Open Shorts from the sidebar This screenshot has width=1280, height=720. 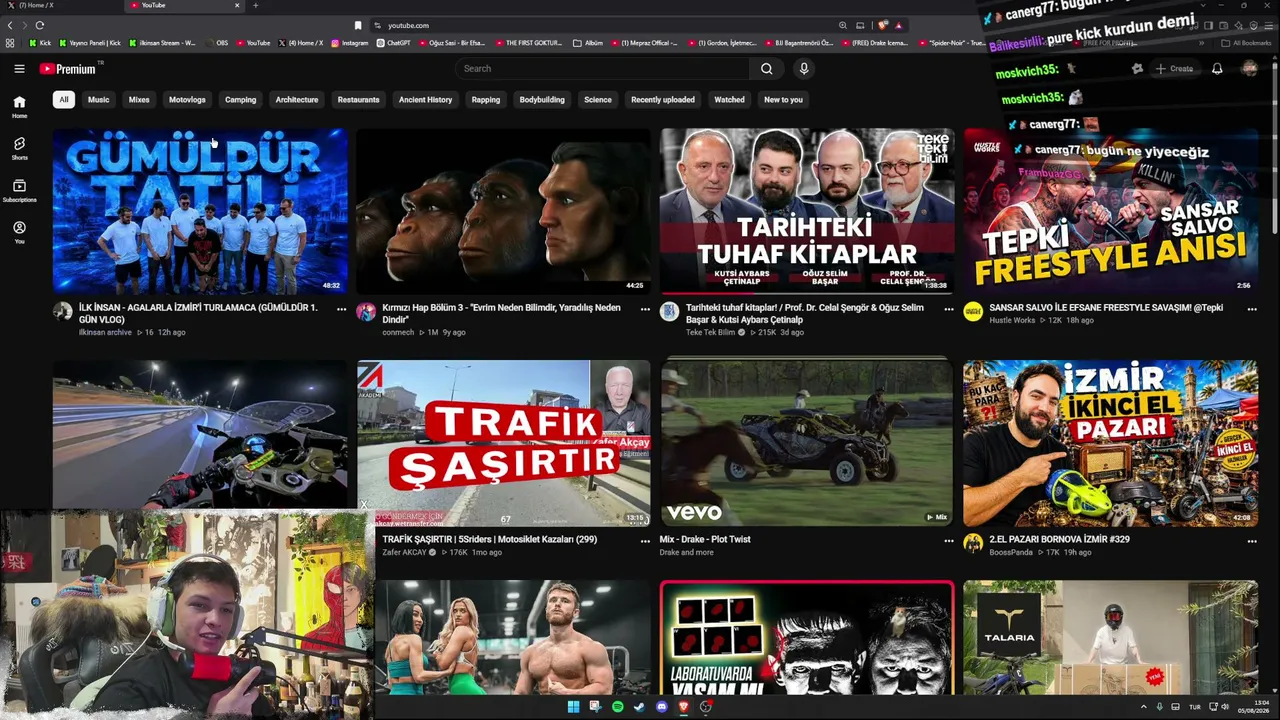point(19,148)
